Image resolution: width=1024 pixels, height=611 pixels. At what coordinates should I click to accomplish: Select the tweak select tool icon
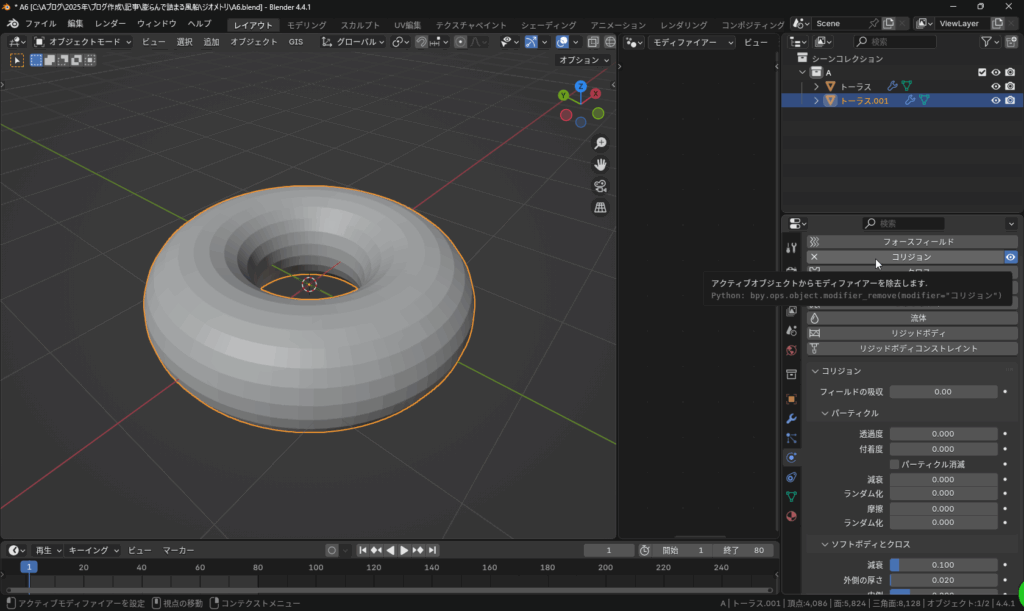[x=17, y=60]
